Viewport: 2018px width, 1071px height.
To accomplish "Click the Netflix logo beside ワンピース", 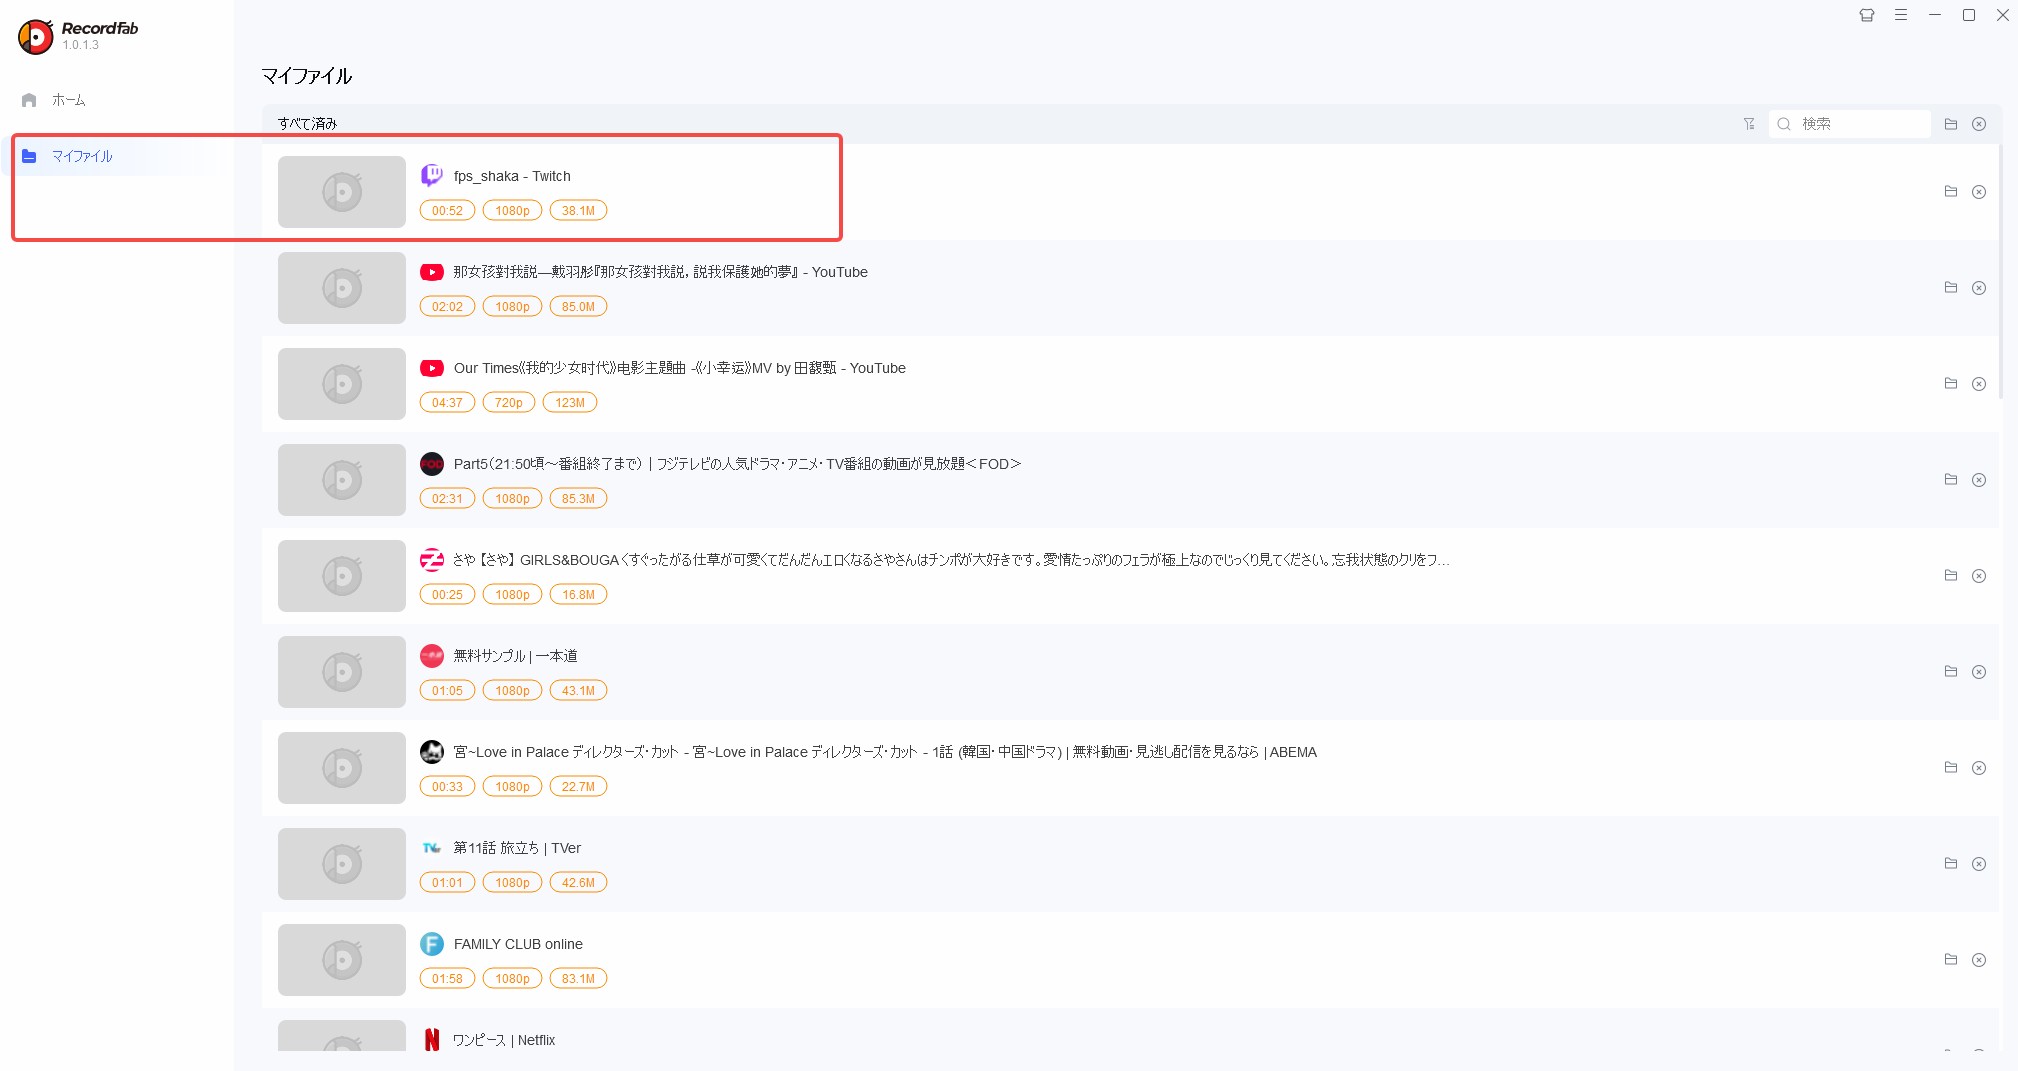I will point(432,1040).
